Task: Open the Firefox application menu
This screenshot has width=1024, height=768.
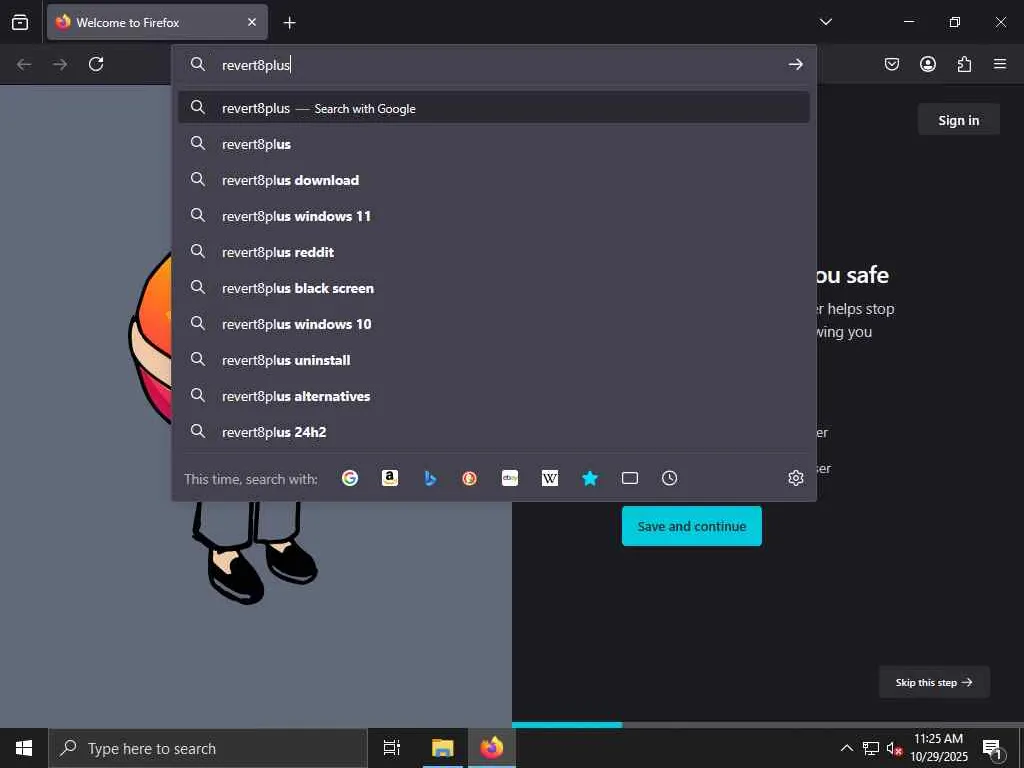Action: (x=1000, y=64)
